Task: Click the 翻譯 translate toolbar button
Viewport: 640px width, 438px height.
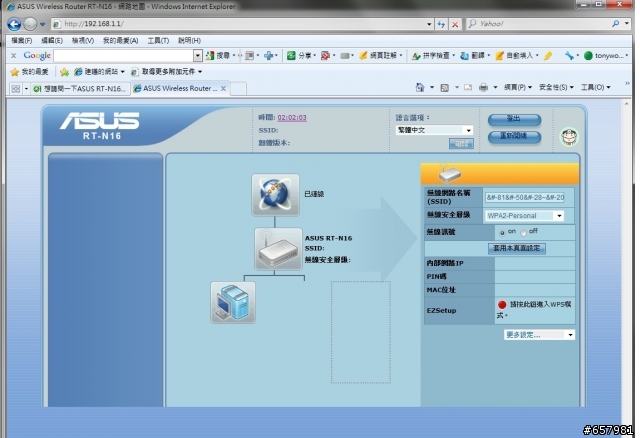Action: coord(473,56)
